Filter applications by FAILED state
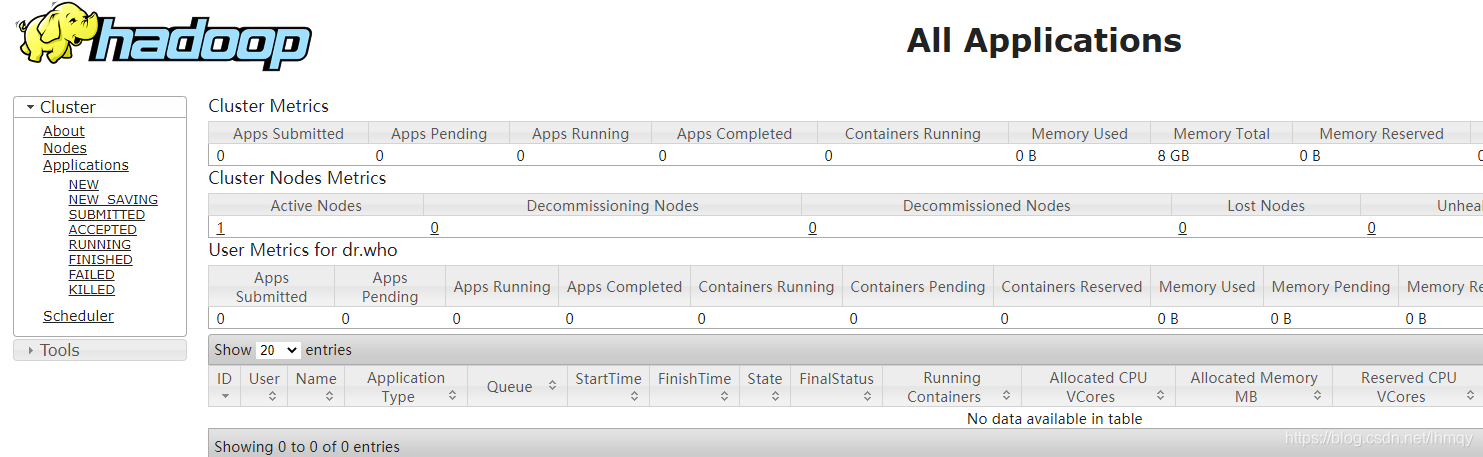Image resolution: width=1483 pixels, height=457 pixels. pos(92,274)
